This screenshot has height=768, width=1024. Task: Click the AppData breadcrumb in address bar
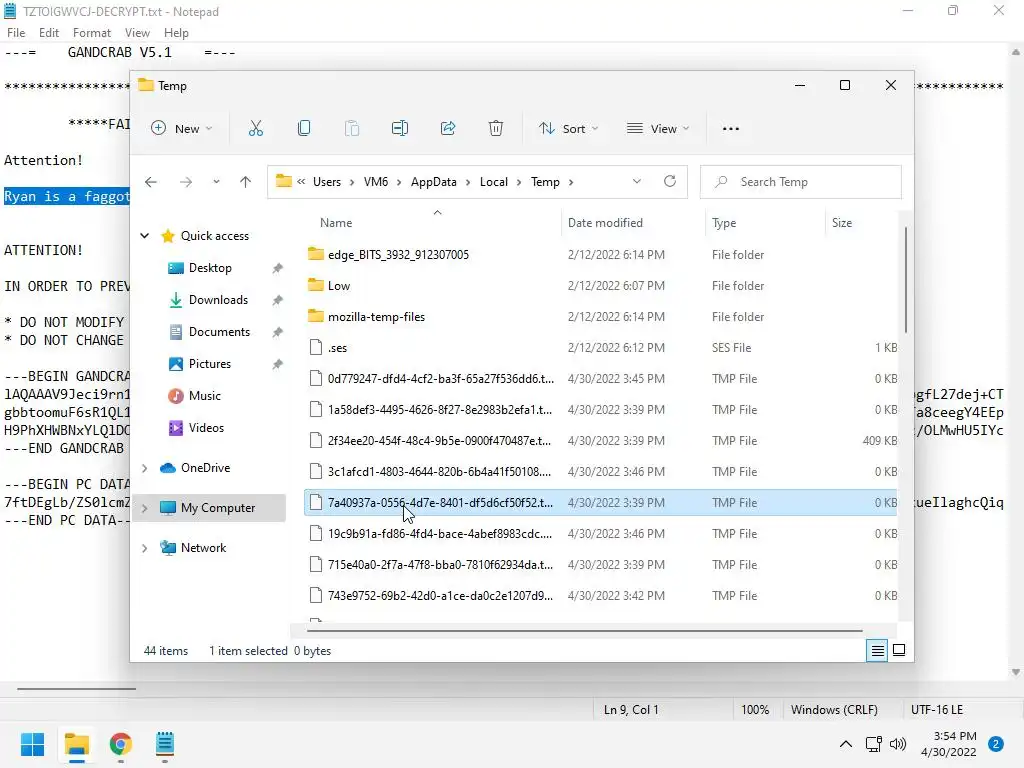(434, 182)
